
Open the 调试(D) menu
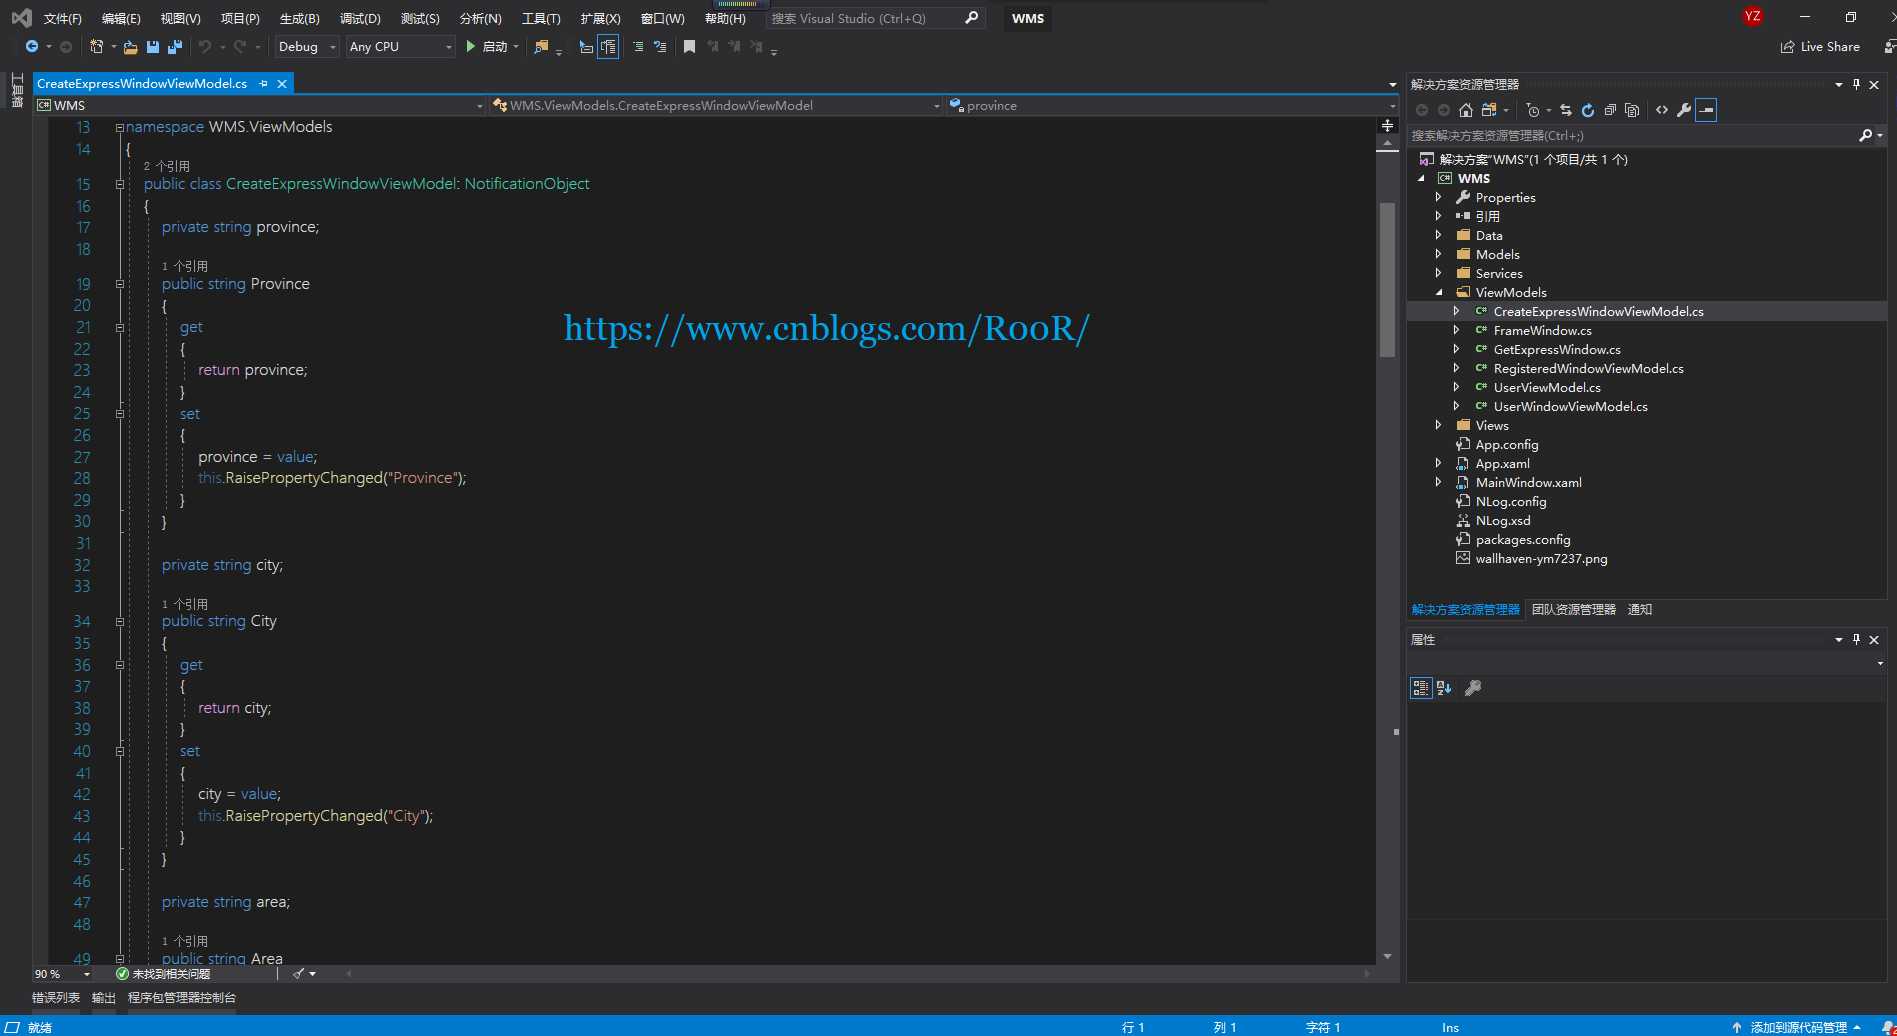click(360, 18)
